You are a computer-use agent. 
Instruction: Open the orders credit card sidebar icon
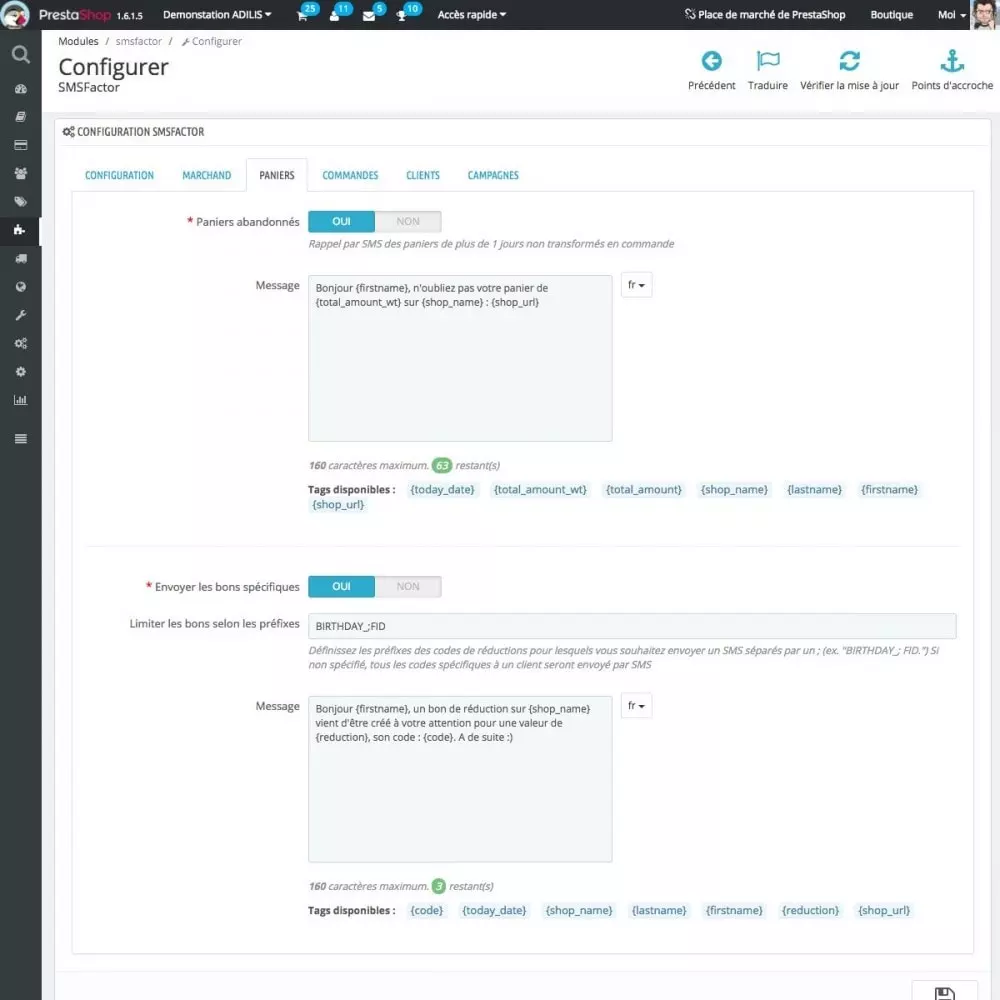20,145
